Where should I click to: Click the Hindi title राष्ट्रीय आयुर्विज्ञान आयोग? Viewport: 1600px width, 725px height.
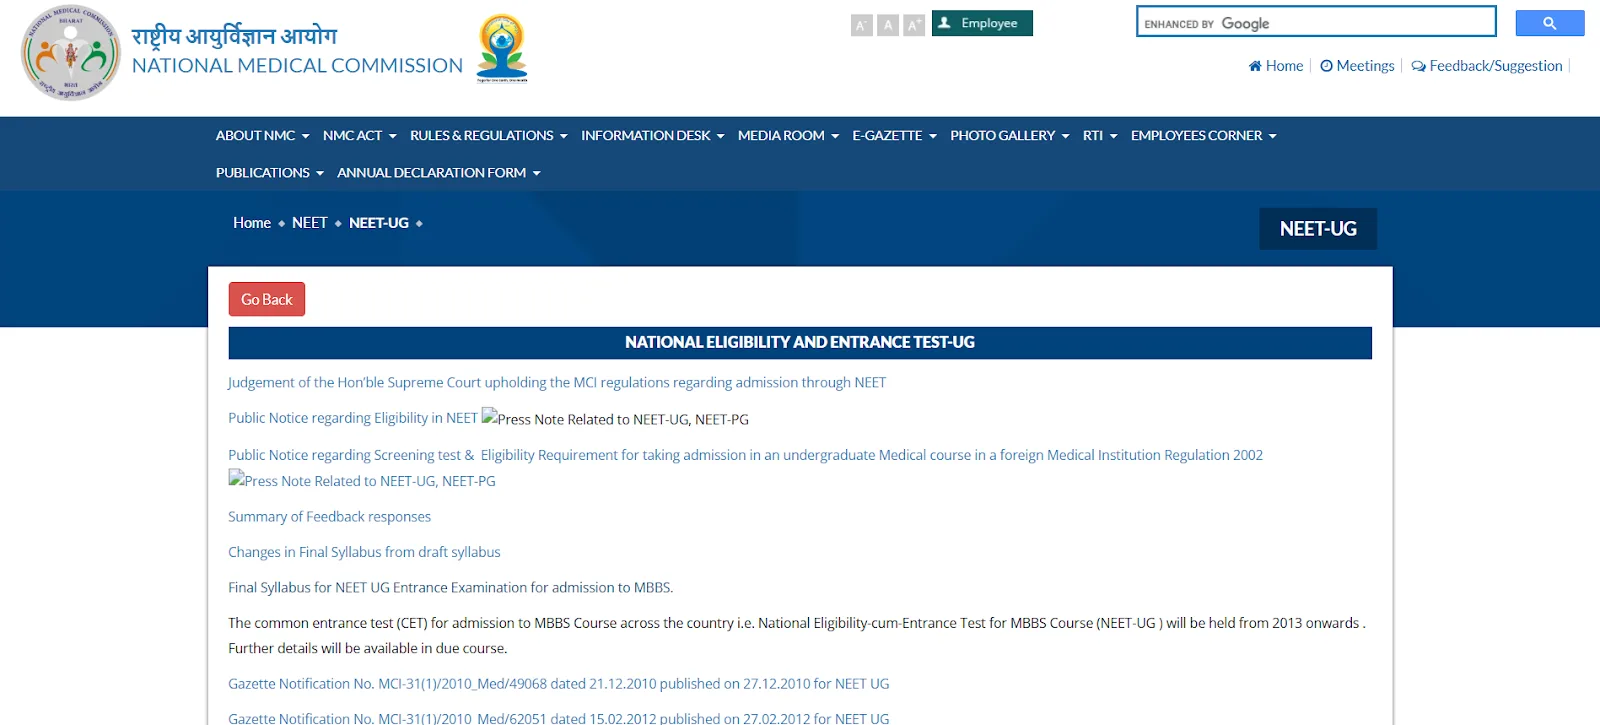click(x=235, y=36)
